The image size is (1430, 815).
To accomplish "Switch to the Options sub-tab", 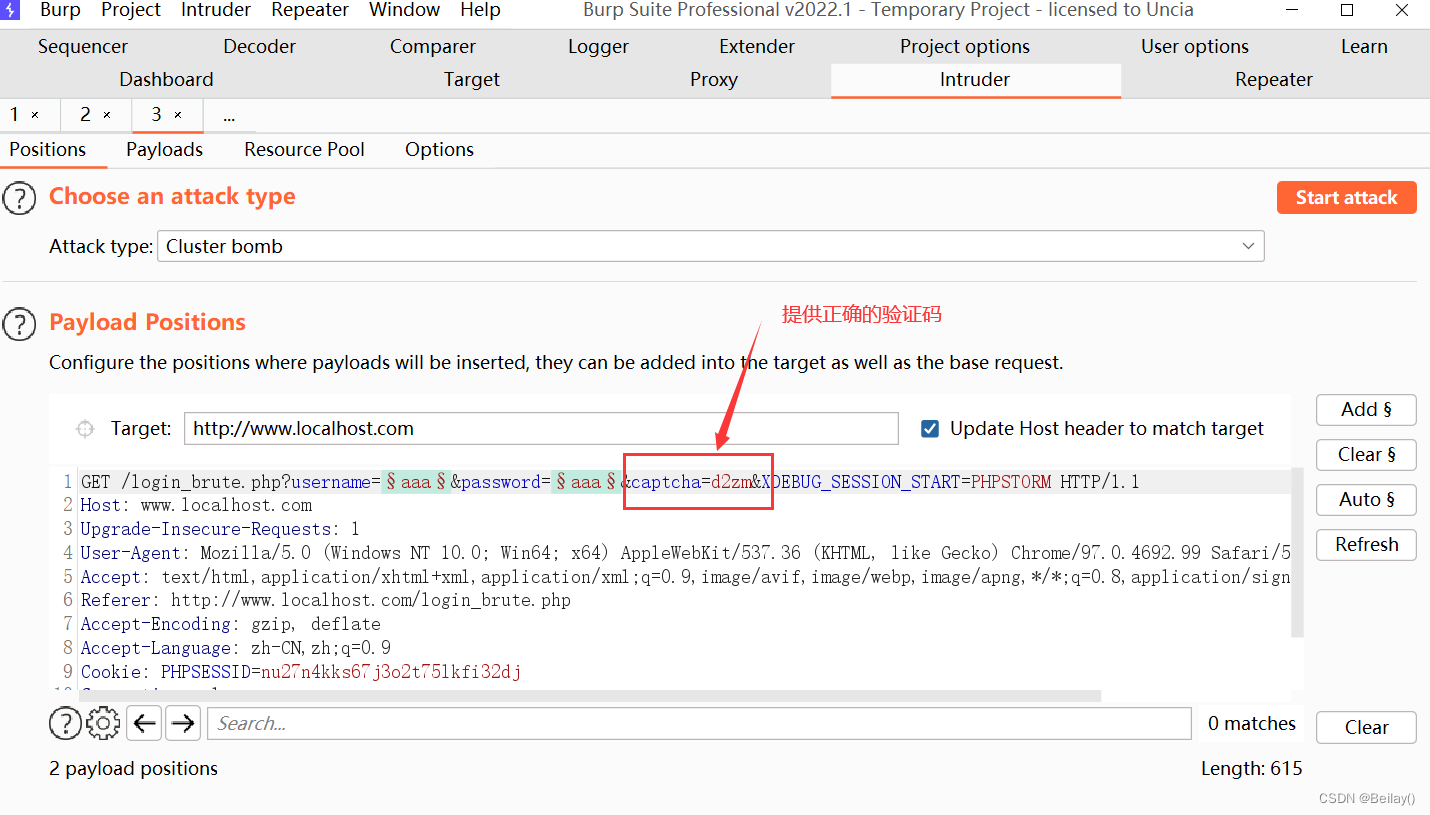I will (x=439, y=150).
